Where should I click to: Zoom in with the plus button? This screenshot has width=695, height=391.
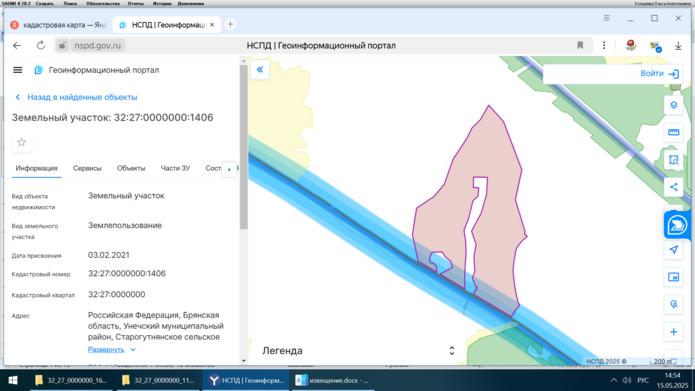pos(674,332)
